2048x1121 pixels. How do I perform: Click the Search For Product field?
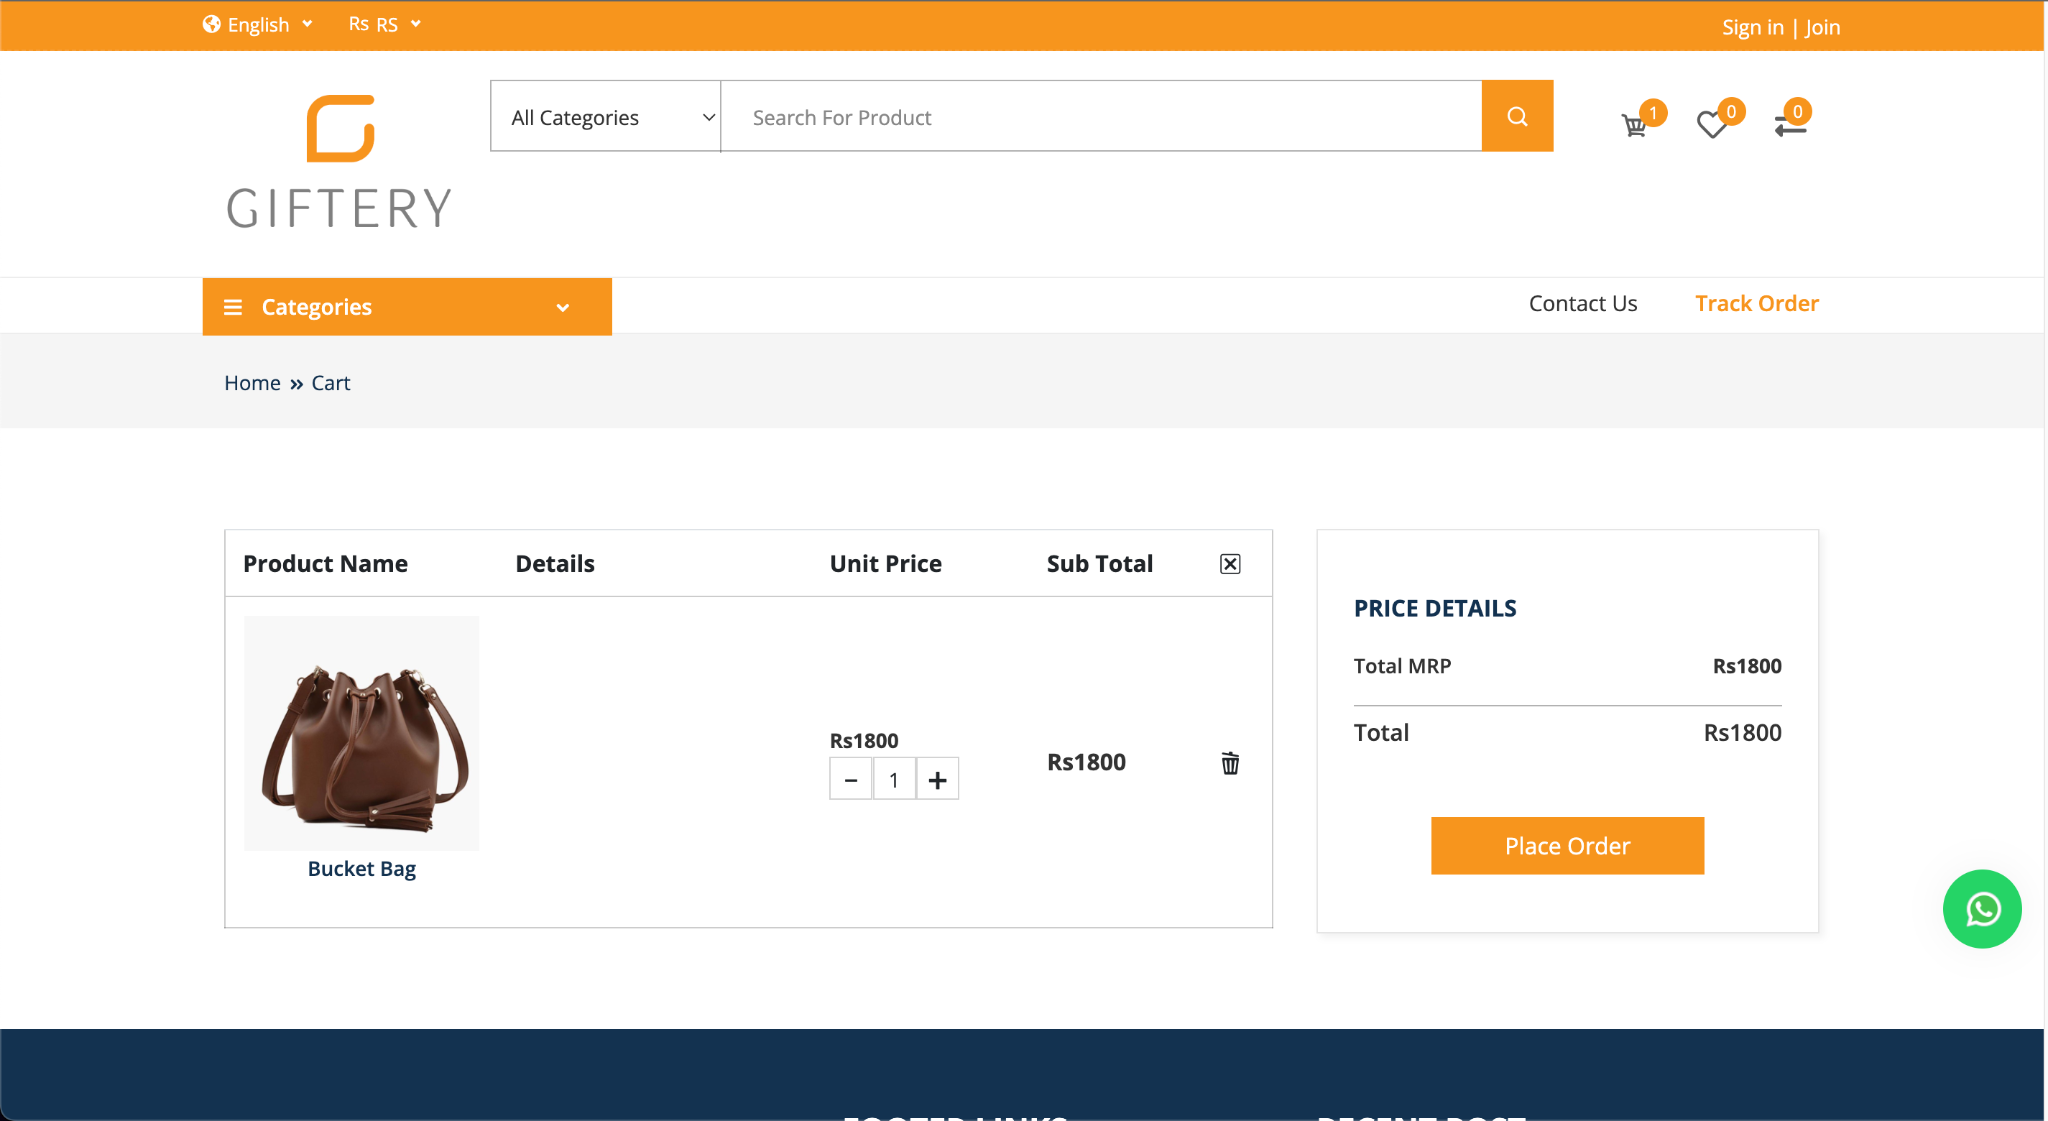pyautogui.click(x=1101, y=116)
